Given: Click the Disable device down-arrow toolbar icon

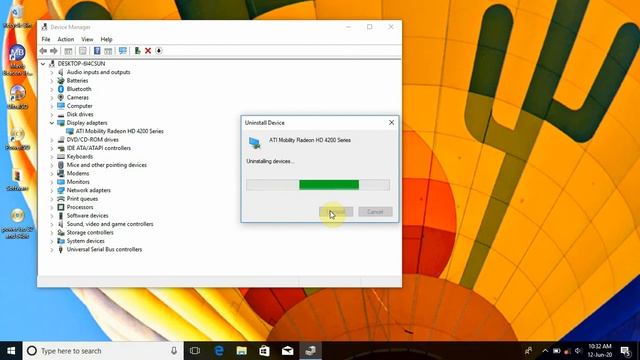Looking at the screenshot, I should click(x=159, y=51).
